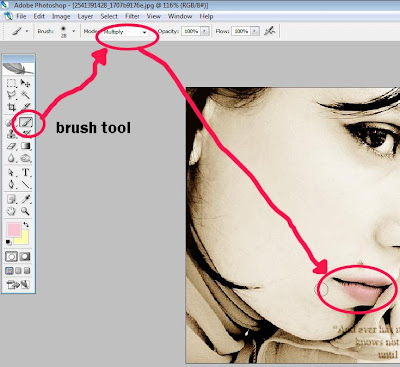Select the Rectangular Marquee tool
Screen dimensions: 400x367
point(12,83)
